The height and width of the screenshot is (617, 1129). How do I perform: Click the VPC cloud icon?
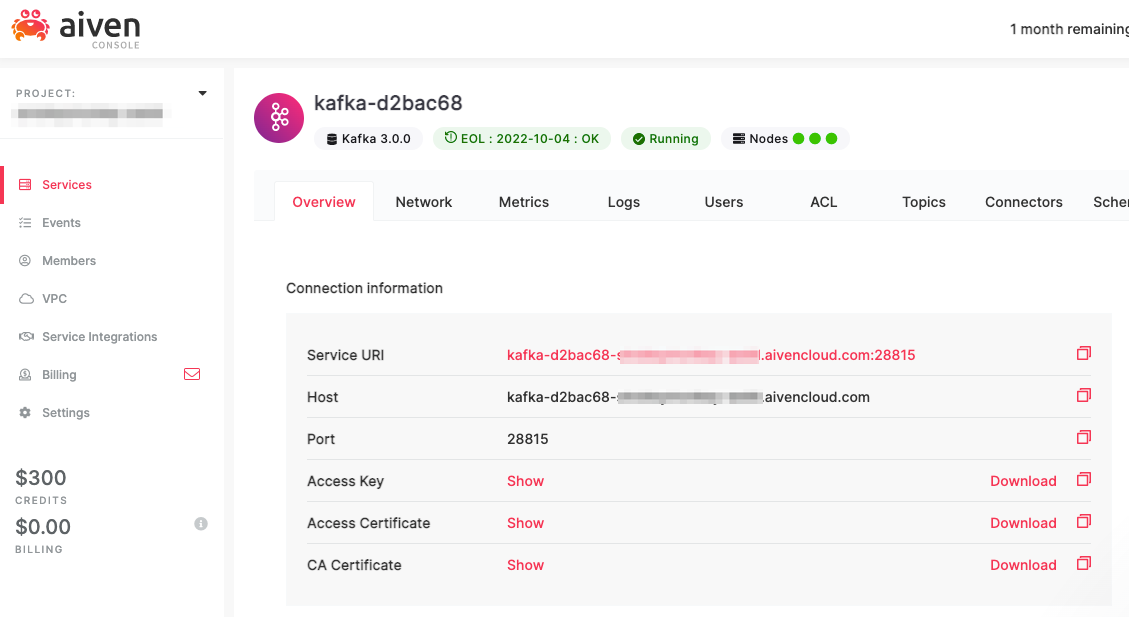tap(27, 298)
